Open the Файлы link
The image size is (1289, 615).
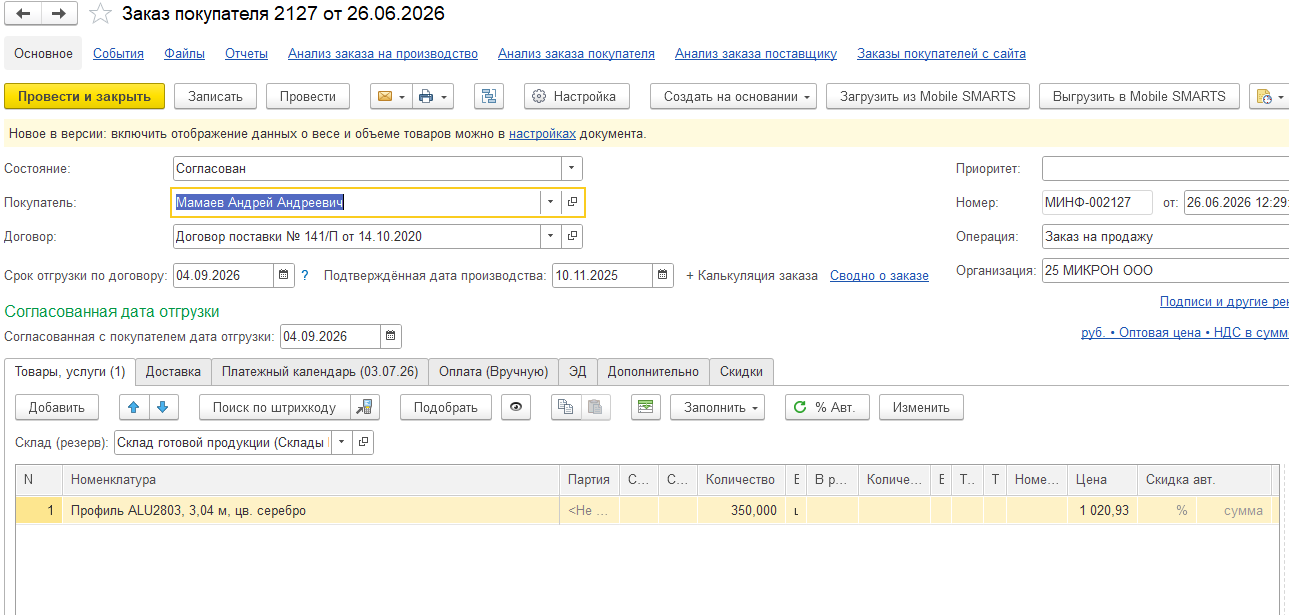coord(185,54)
